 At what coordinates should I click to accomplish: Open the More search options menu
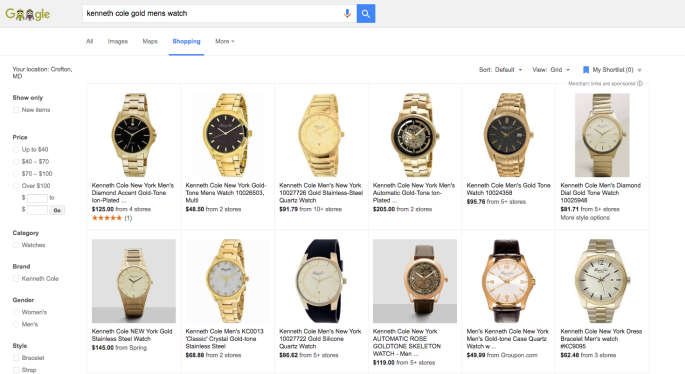225,42
